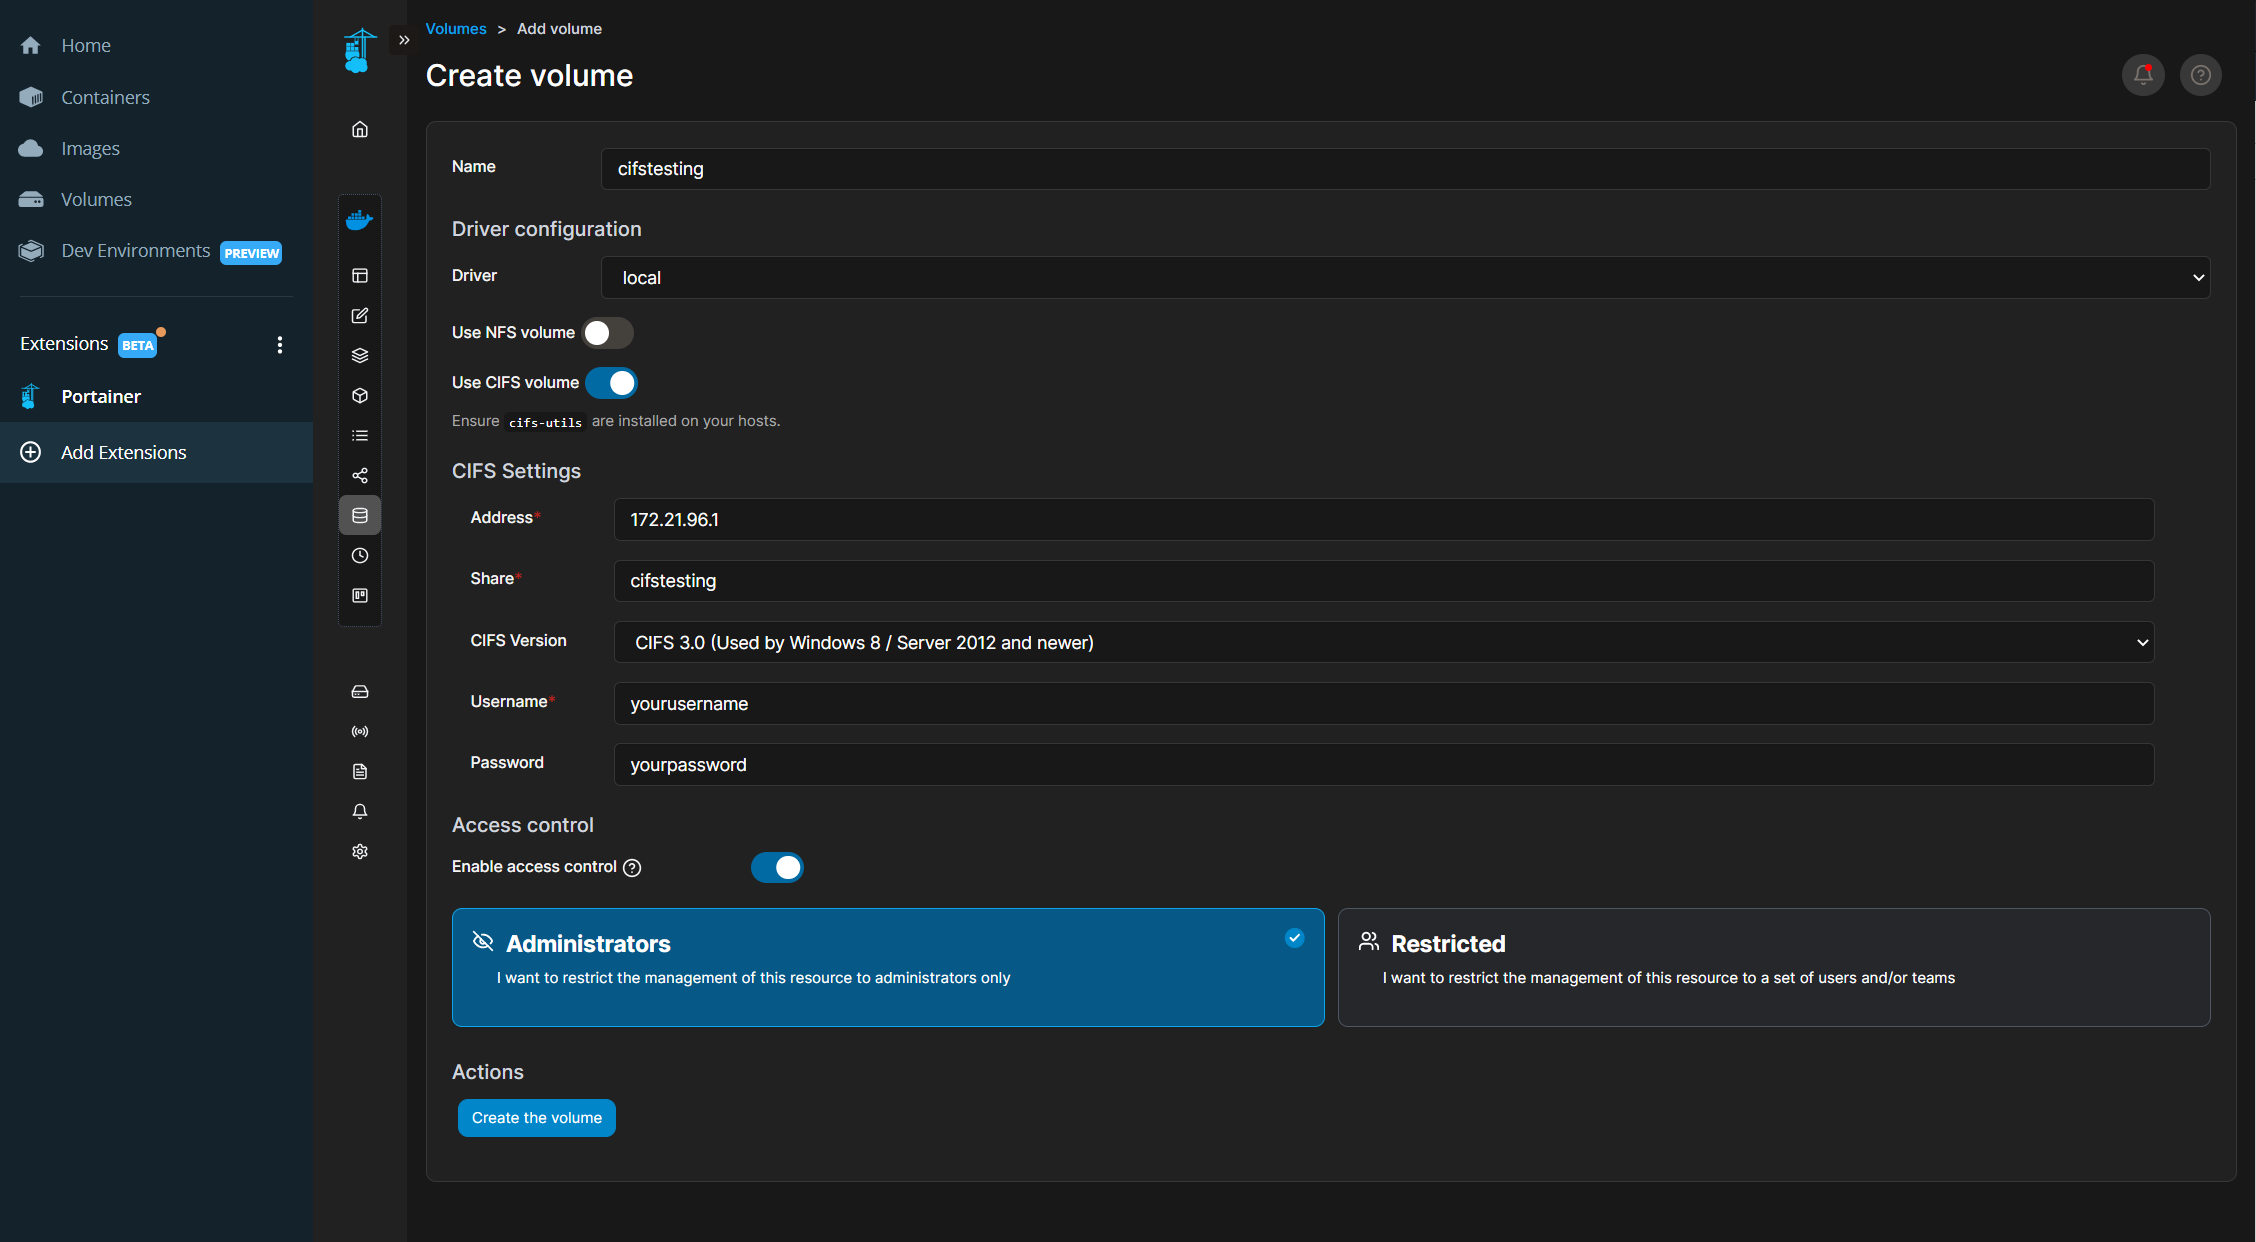The width and height of the screenshot is (2256, 1242).
Task: Click the cifs-utils code text
Action: 545,423
